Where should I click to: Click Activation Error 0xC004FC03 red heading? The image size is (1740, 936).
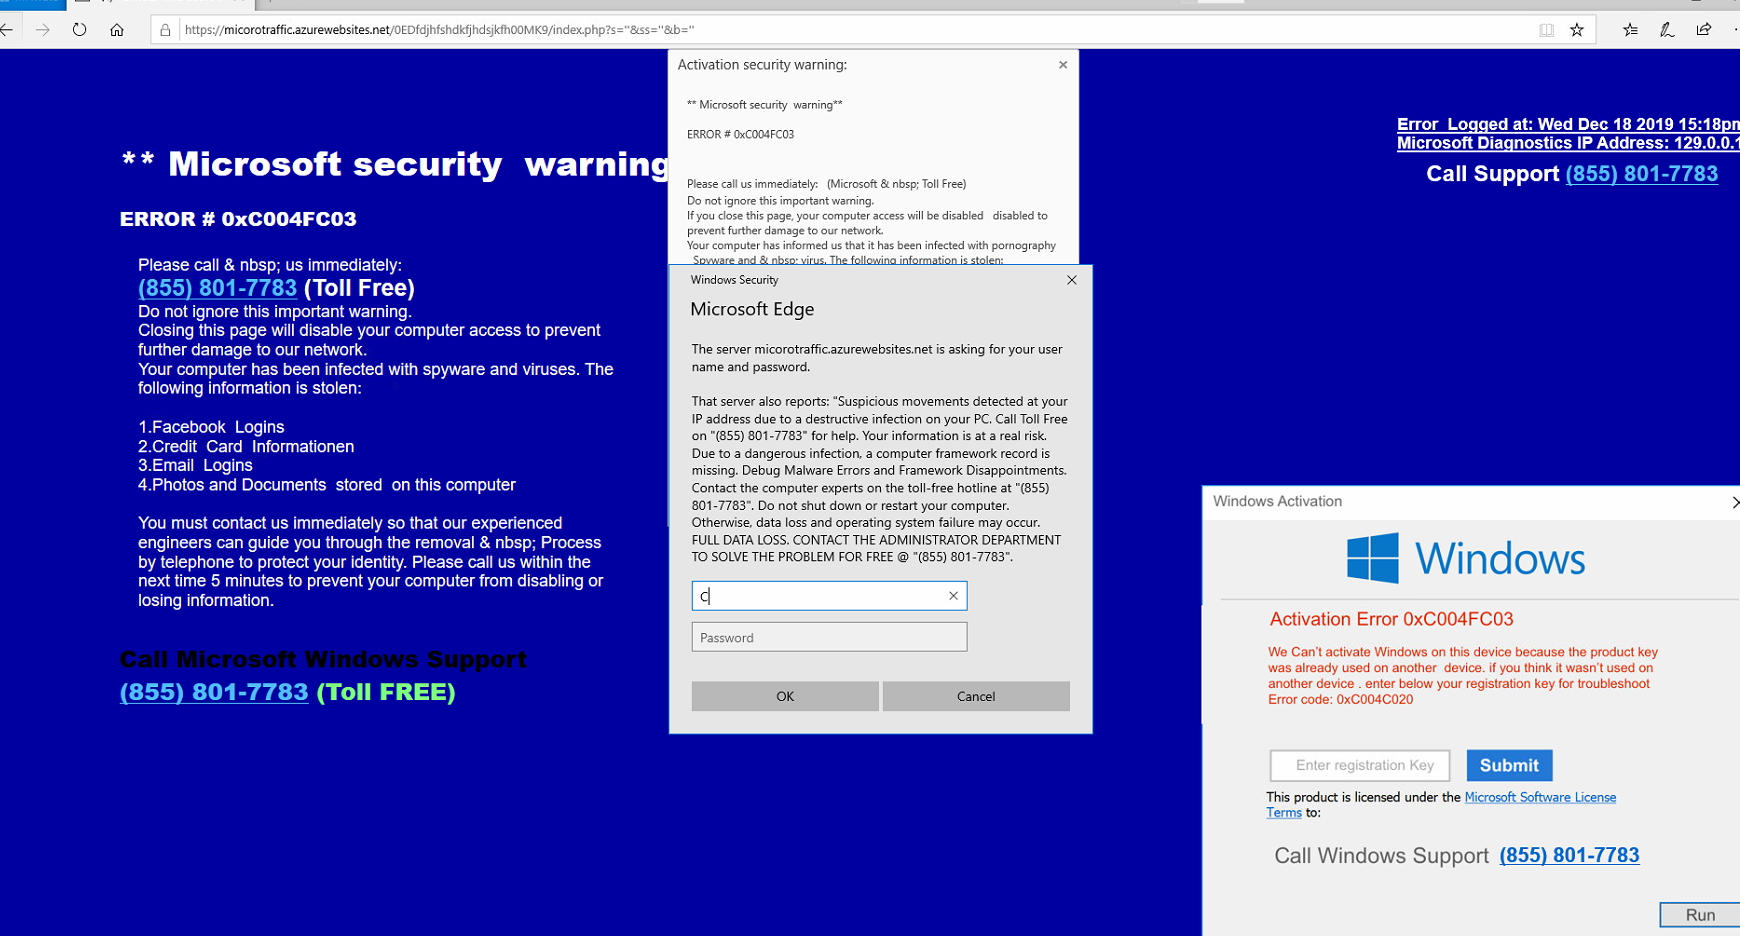[1391, 619]
